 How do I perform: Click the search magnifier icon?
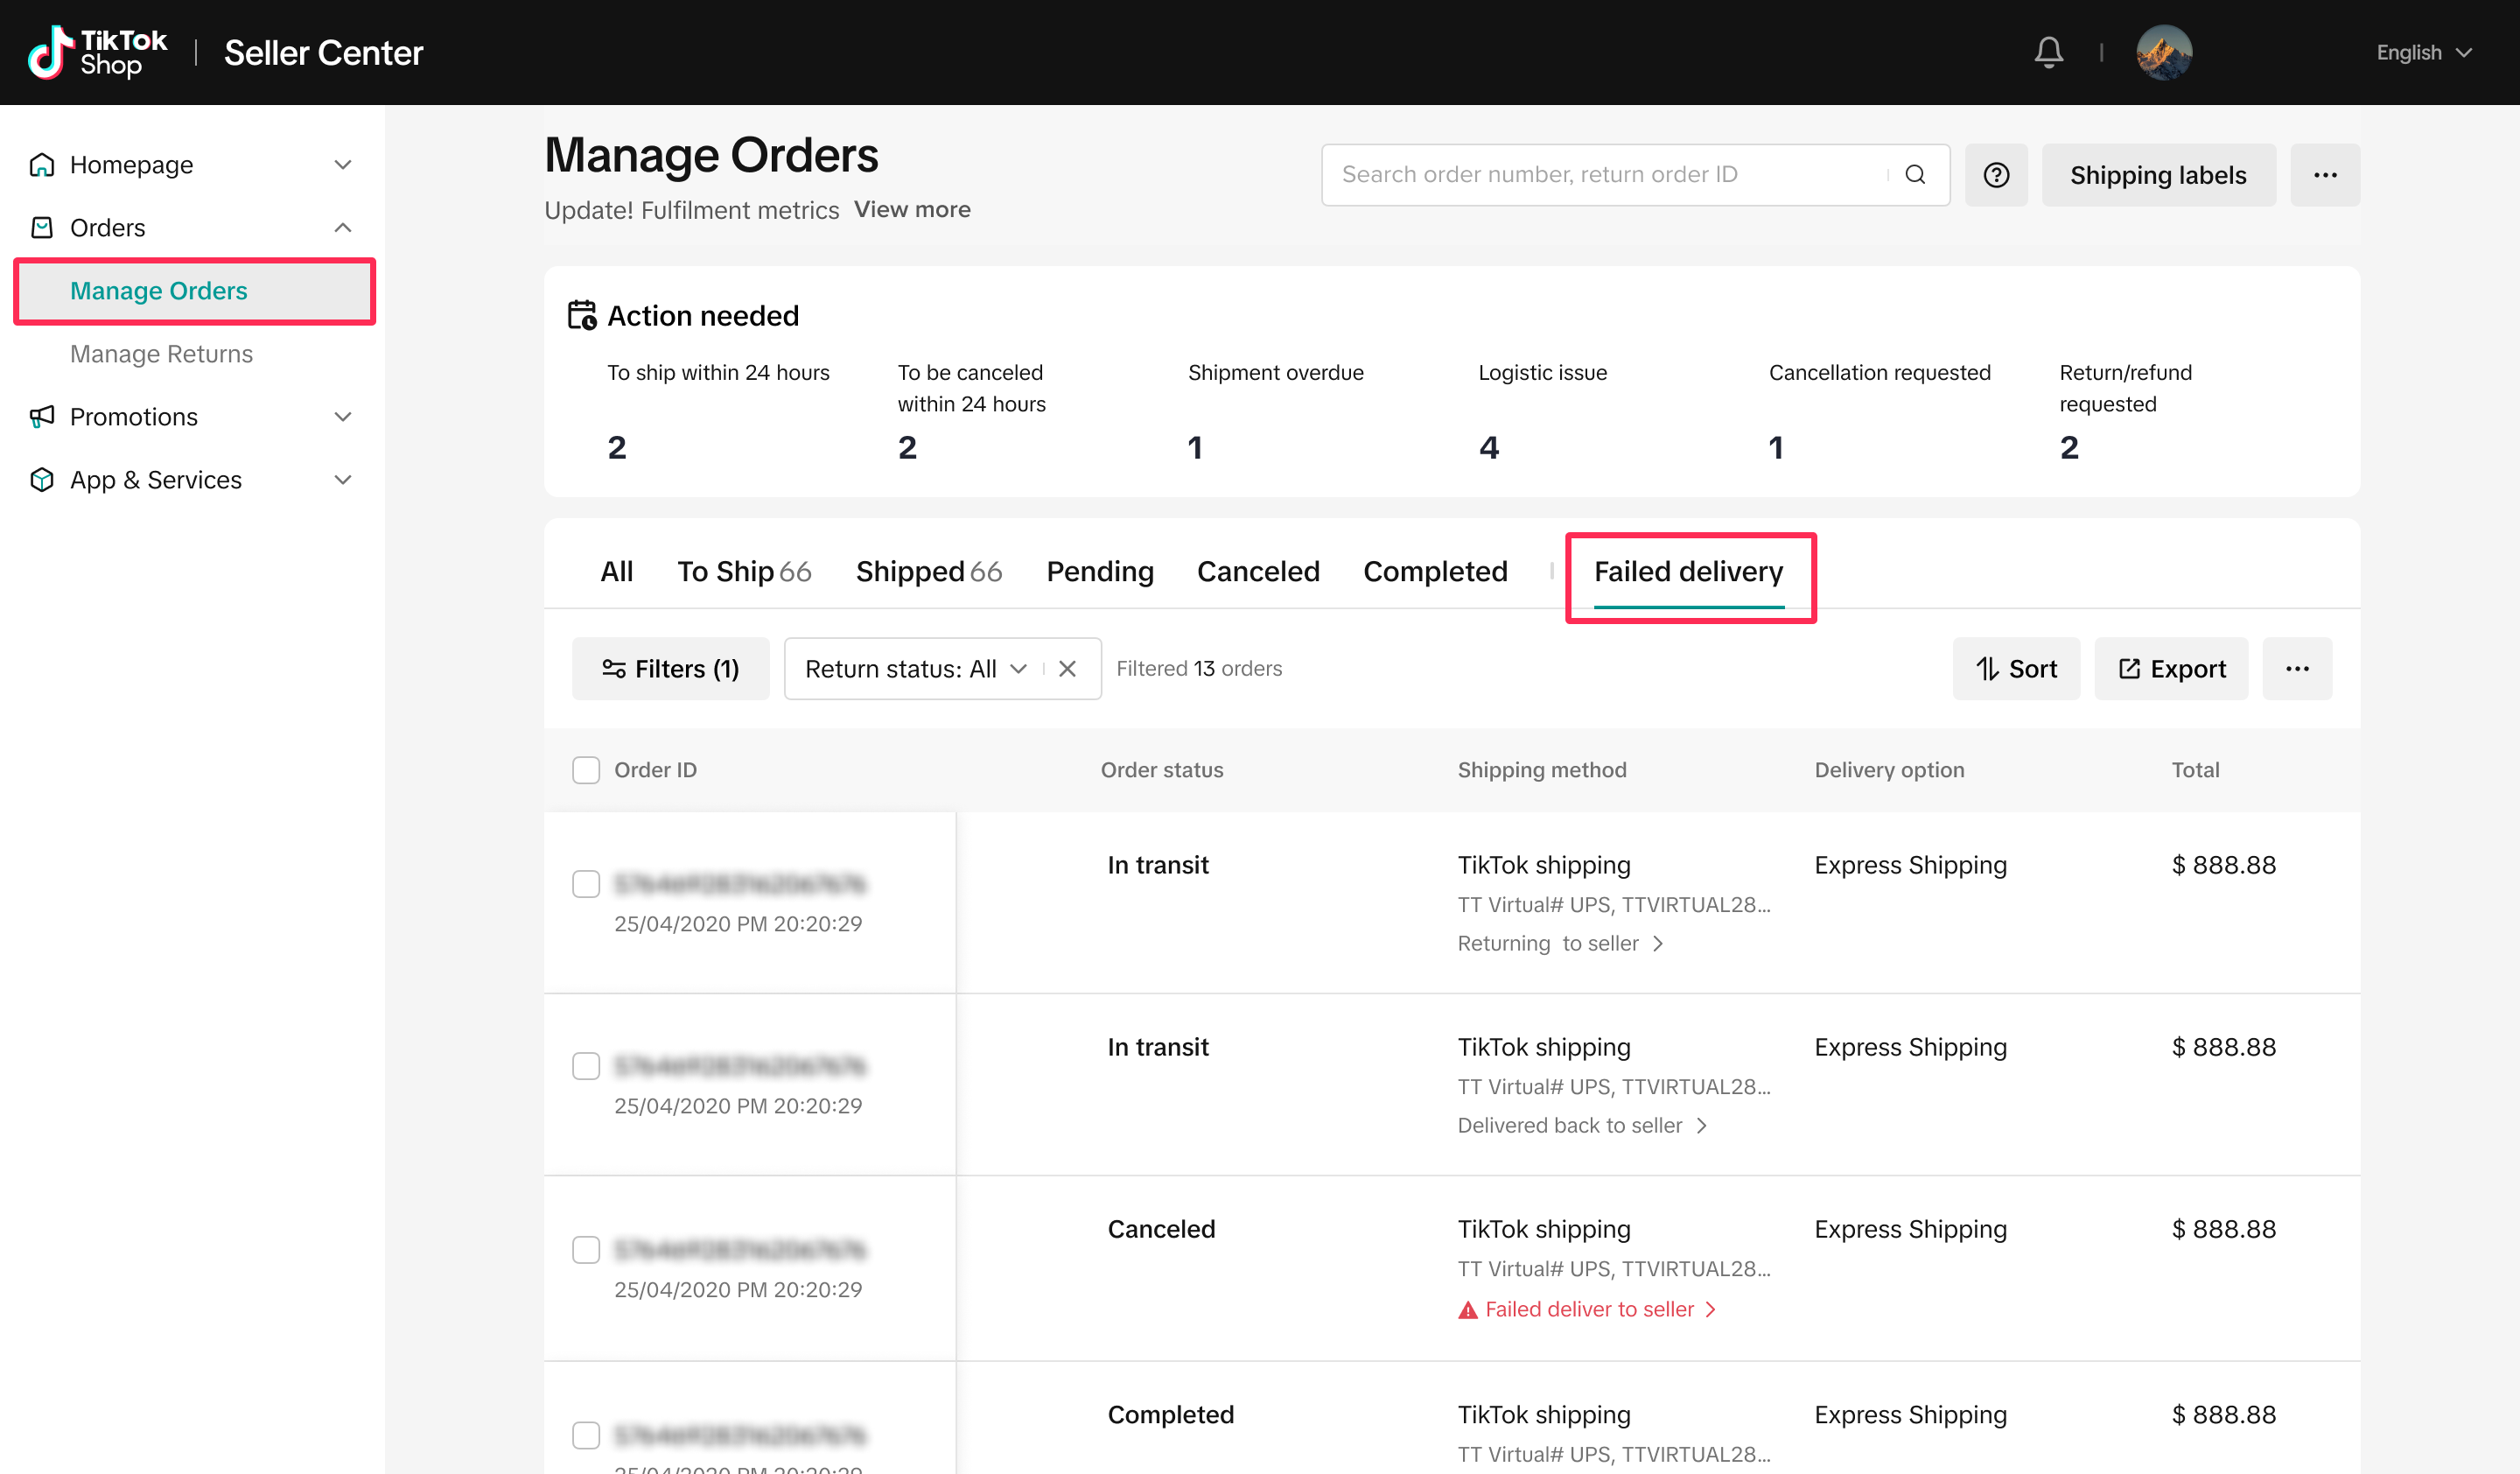[1914, 175]
